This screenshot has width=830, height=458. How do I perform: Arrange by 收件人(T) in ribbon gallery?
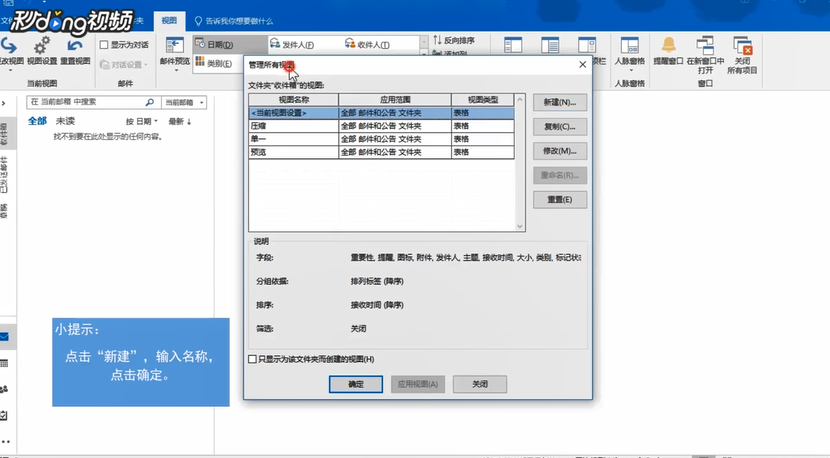tap(381, 44)
